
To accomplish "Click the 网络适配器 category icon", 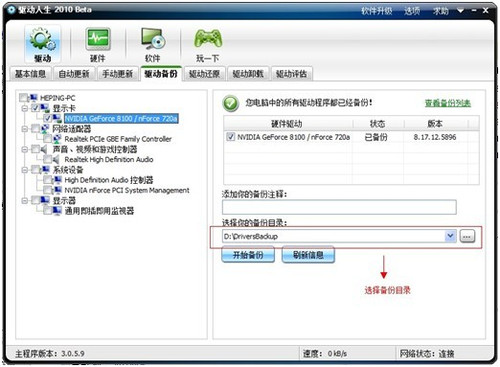I will click(x=45, y=128).
